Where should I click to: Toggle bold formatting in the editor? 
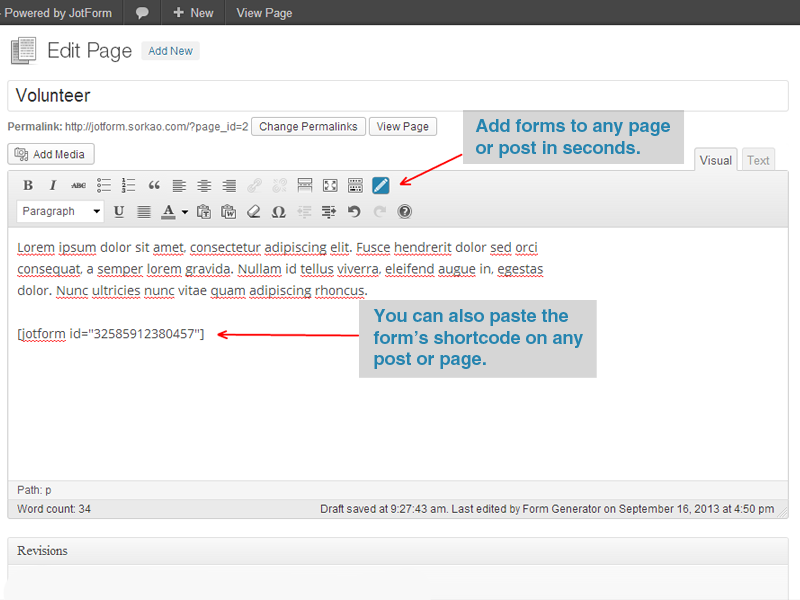[x=28, y=185]
